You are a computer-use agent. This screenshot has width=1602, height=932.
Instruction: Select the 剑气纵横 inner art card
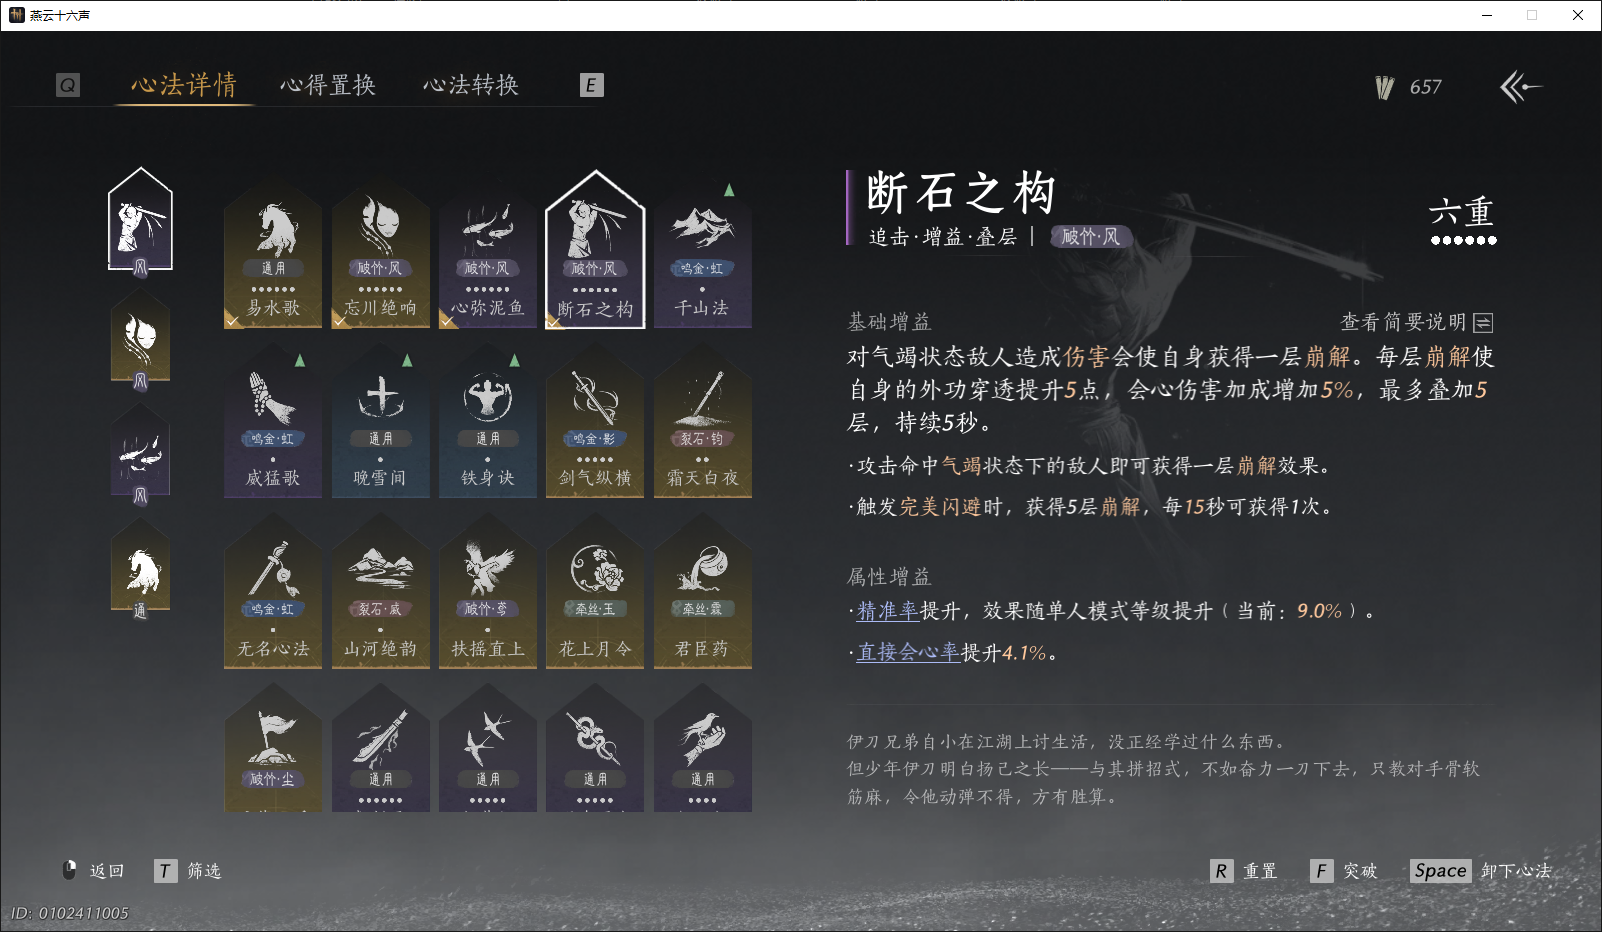point(595,422)
